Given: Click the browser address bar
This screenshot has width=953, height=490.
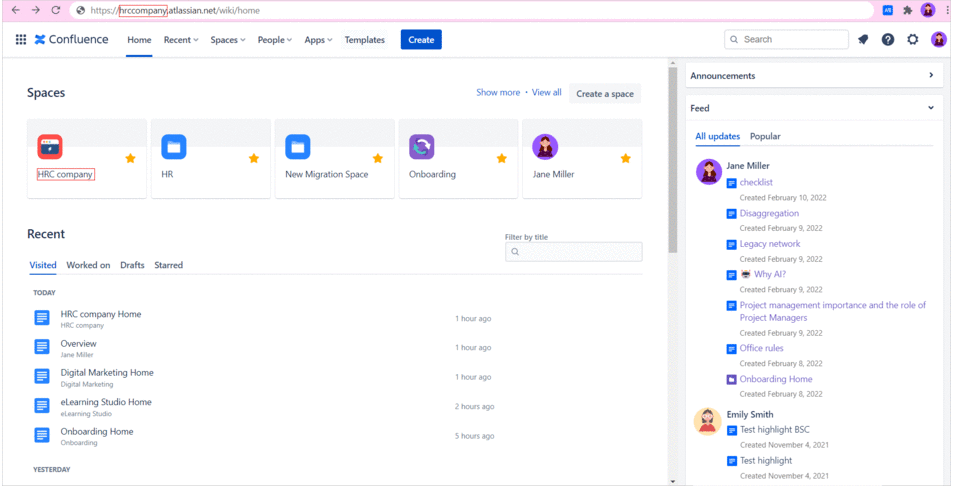Looking at the screenshot, I should pyautogui.click(x=471, y=10).
